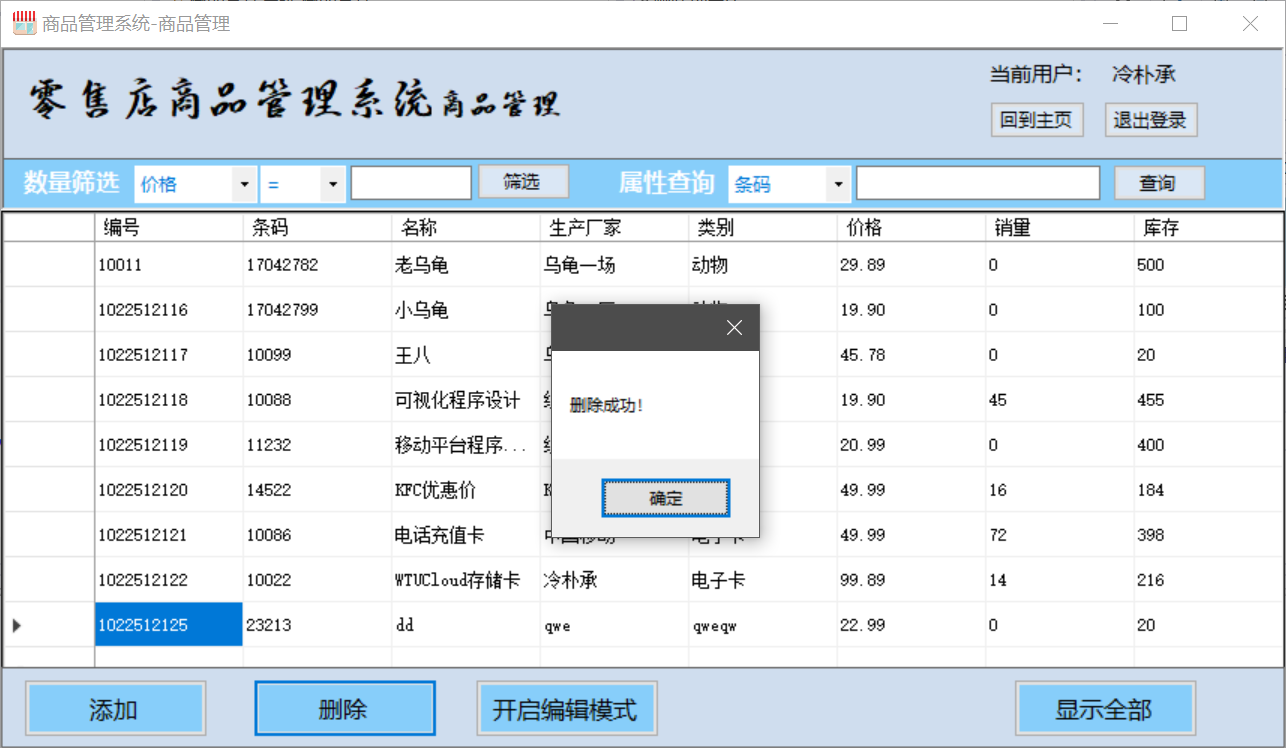1286x748 pixels.
Task: Sort by the 销量 column header
Action: [x=1060, y=228]
